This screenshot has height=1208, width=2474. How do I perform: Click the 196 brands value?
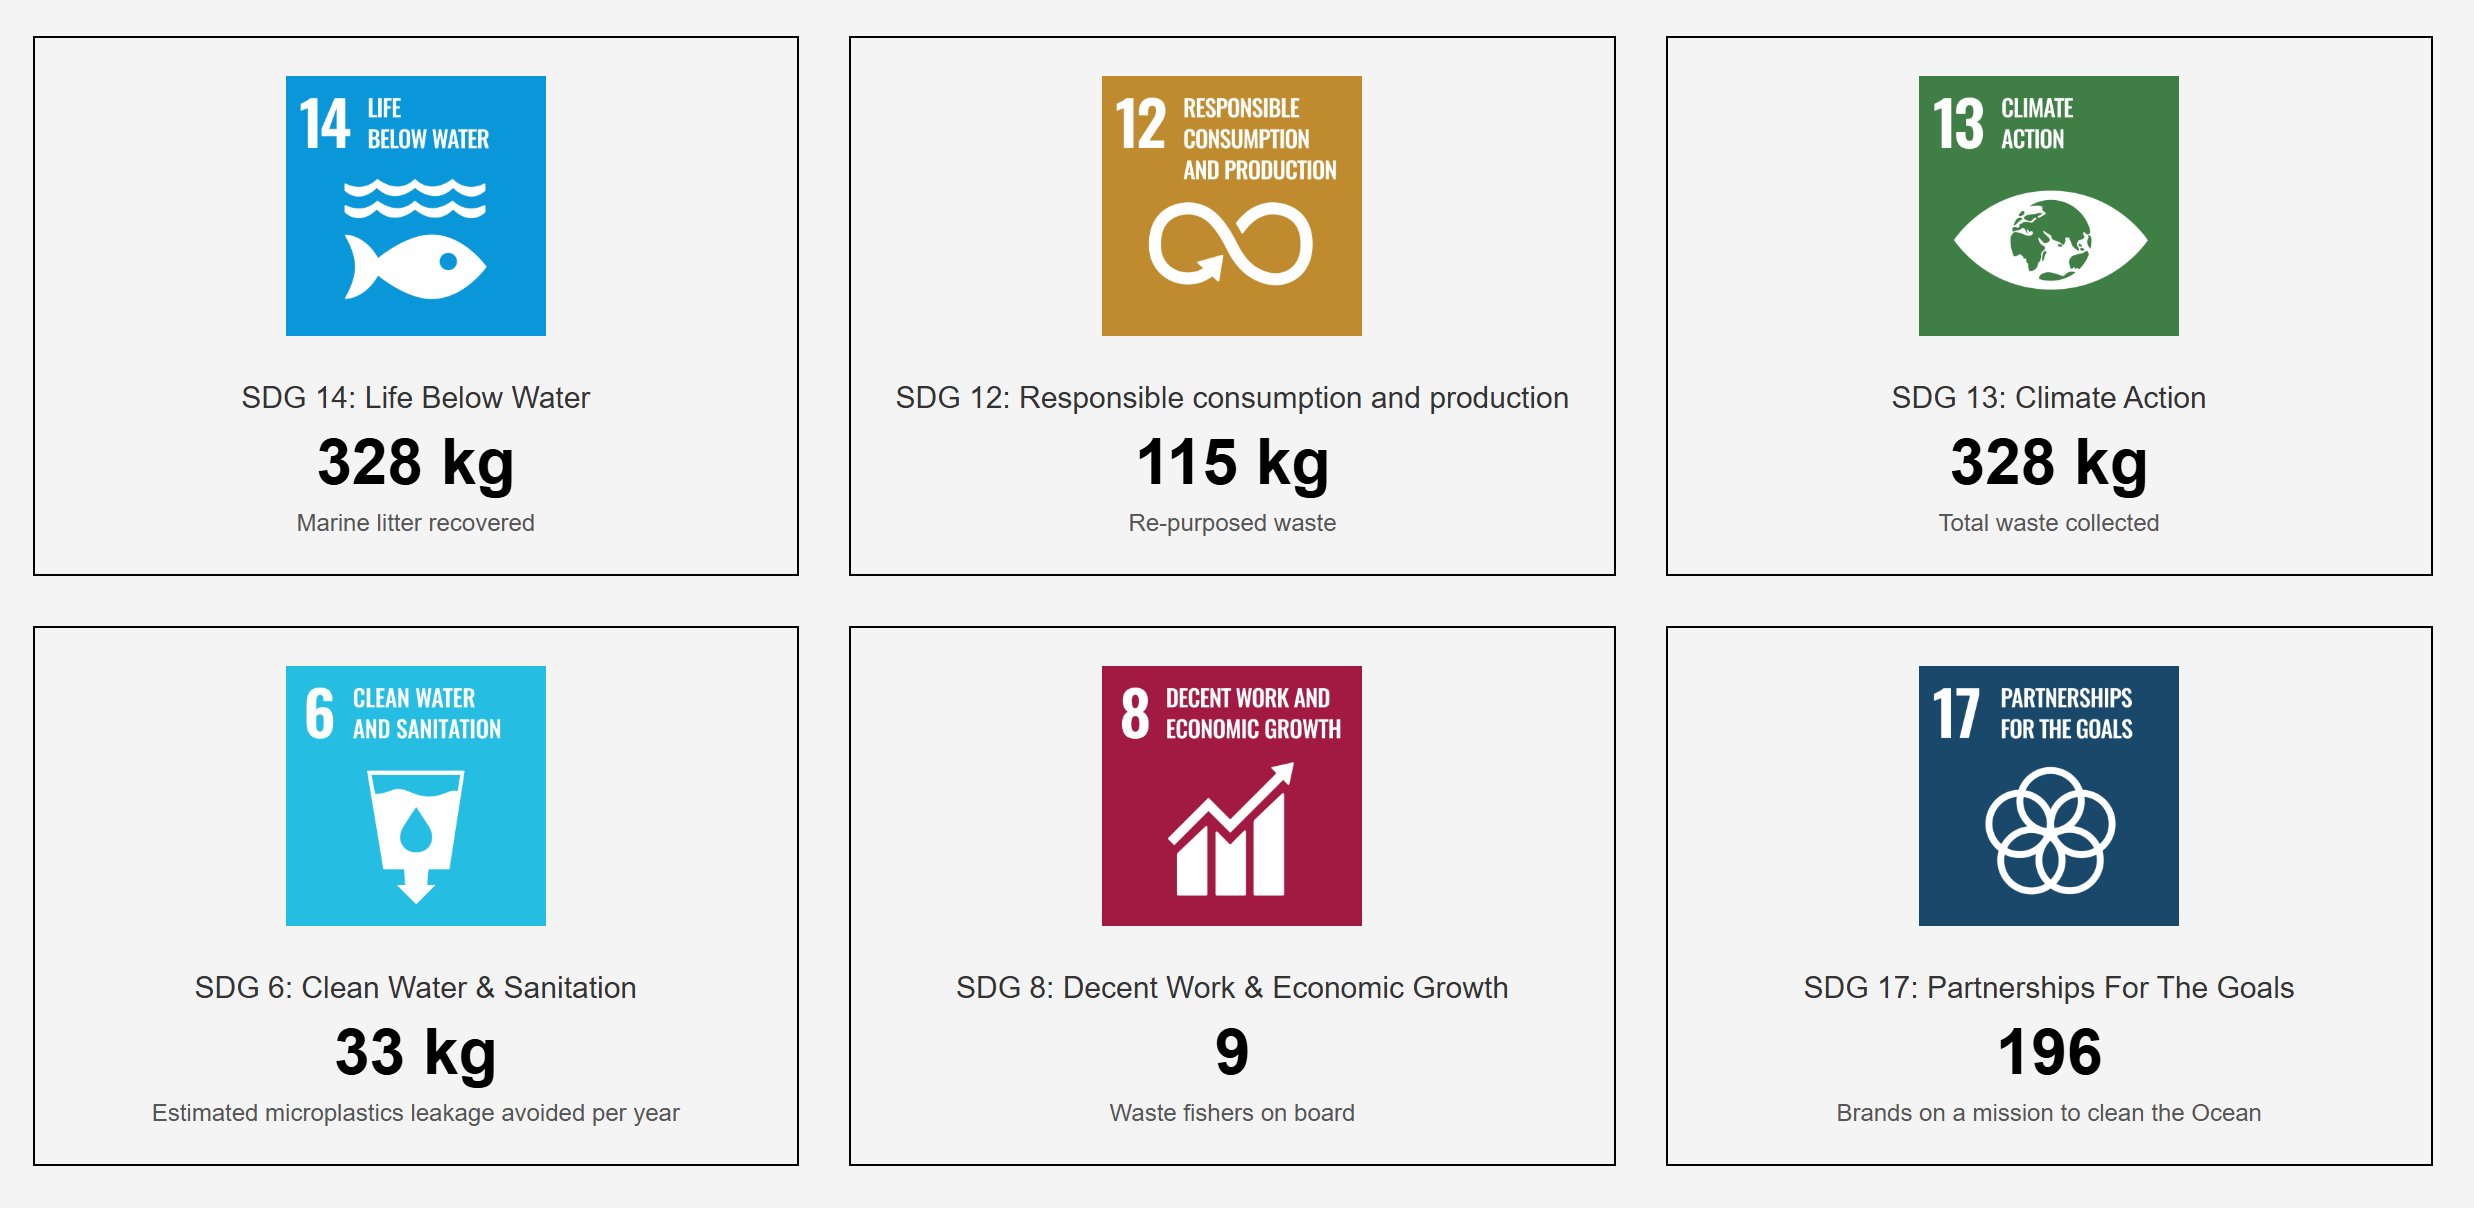(2049, 1052)
